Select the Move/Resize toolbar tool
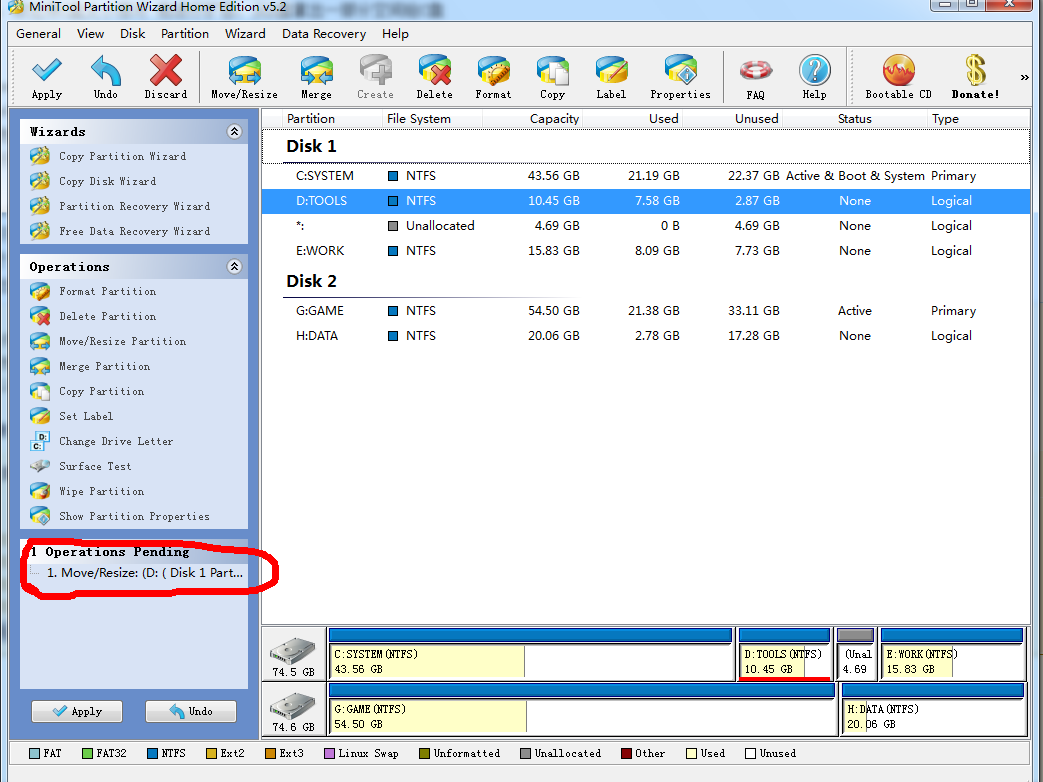Image resolution: width=1043 pixels, height=782 pixels. point(244,76)
